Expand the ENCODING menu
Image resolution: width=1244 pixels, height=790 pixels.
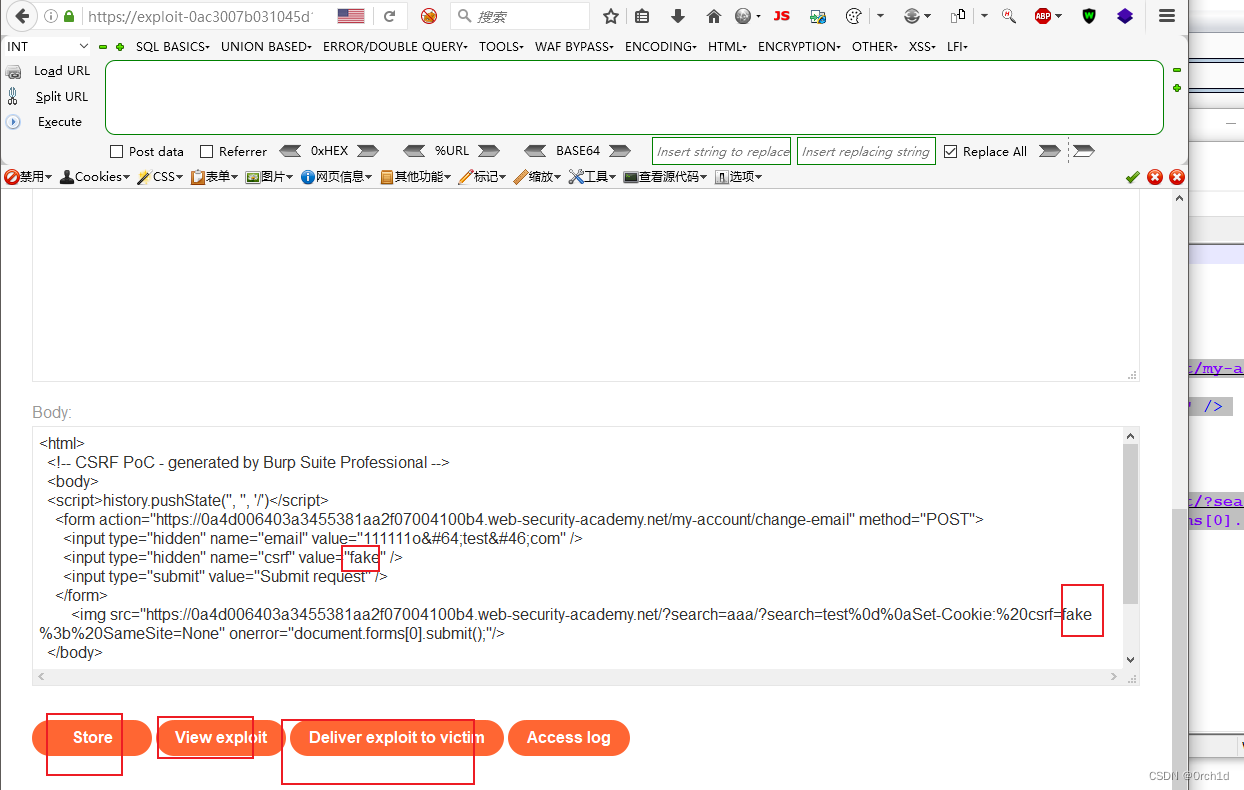(661, 46)
